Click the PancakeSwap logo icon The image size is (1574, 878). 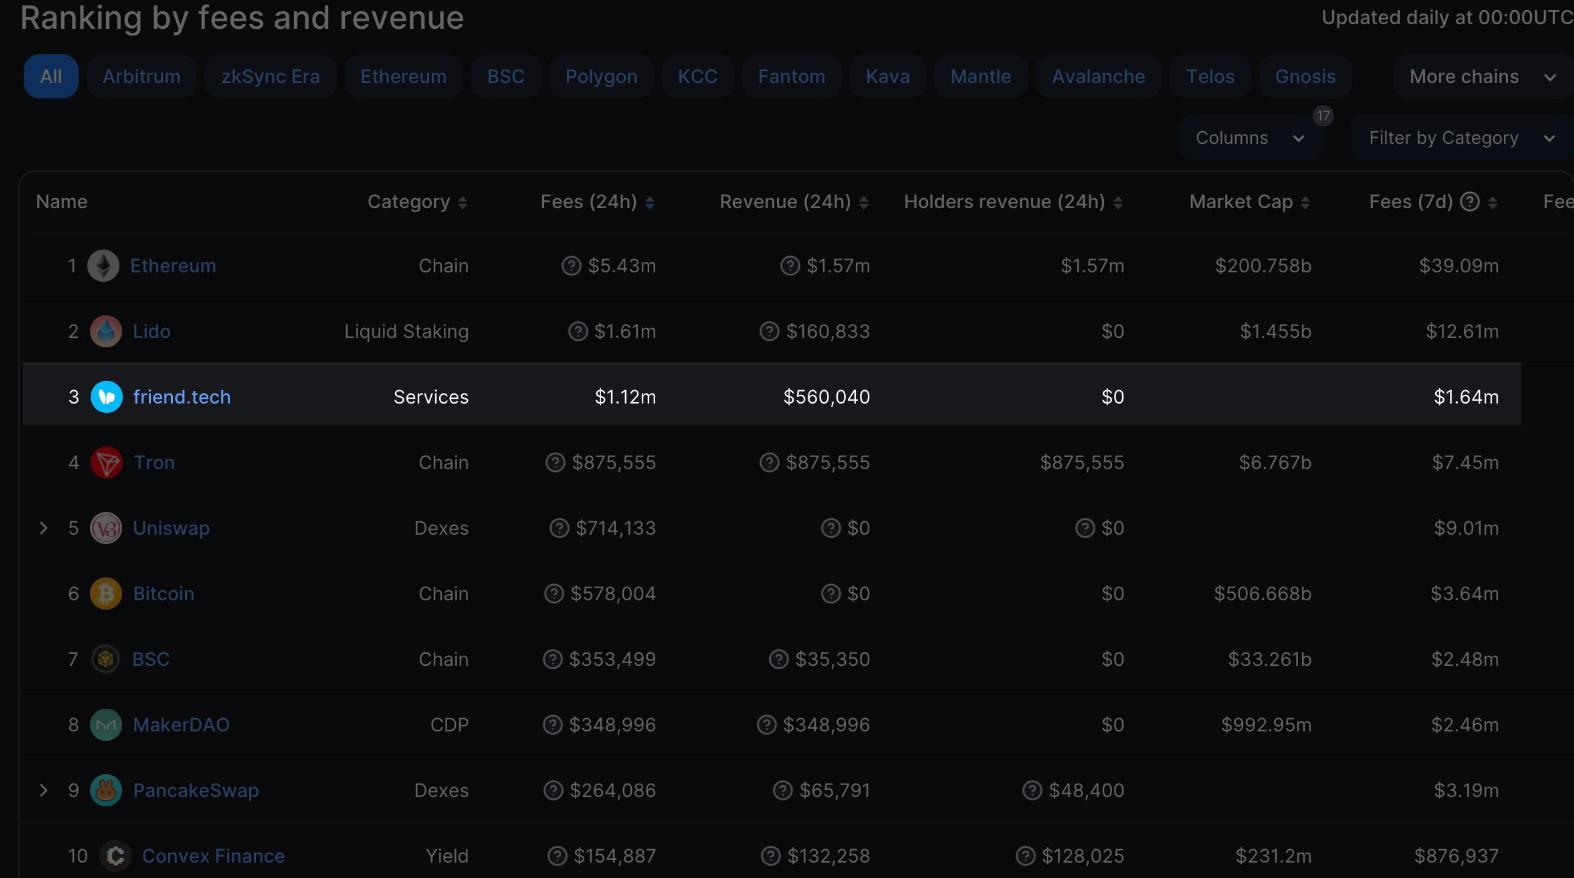(x=106, y=790)
